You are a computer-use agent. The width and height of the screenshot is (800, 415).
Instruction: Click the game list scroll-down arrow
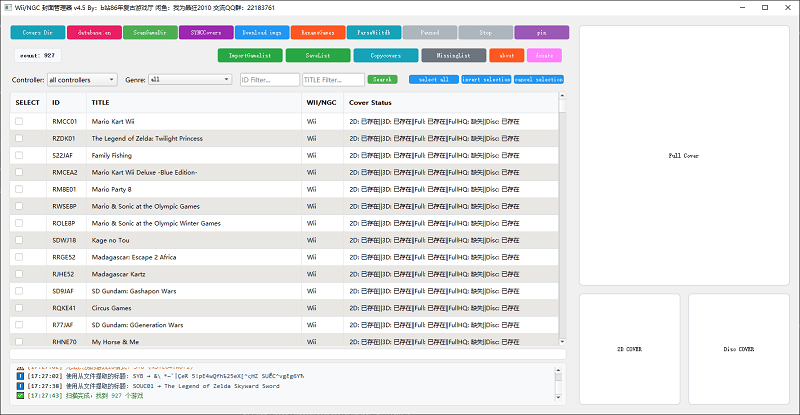tap(562, 341)
